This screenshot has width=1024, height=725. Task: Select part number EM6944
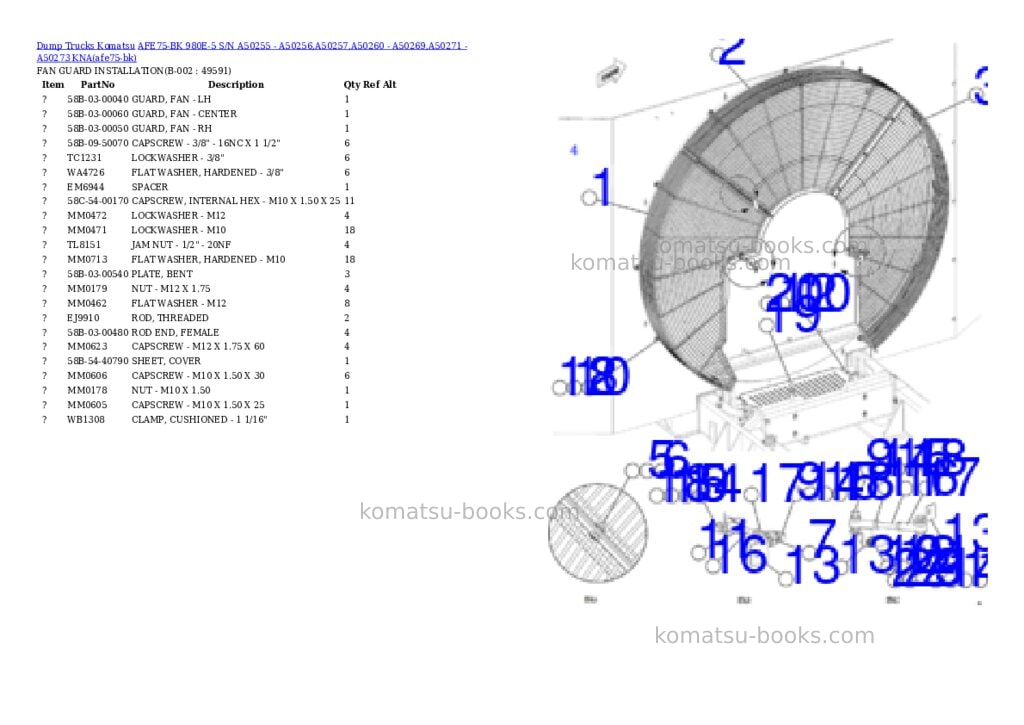(86, 187)
